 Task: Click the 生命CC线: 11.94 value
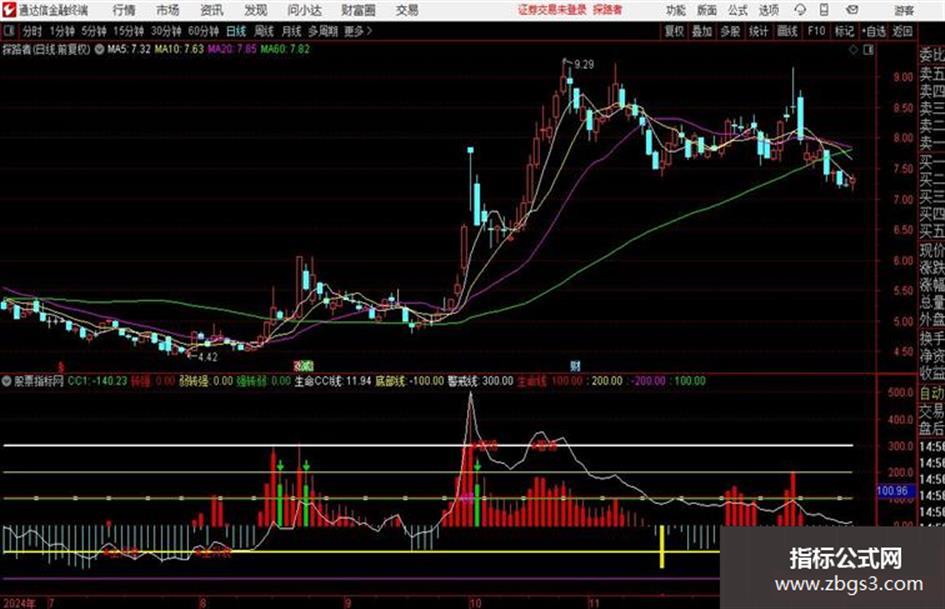[333, 381]
